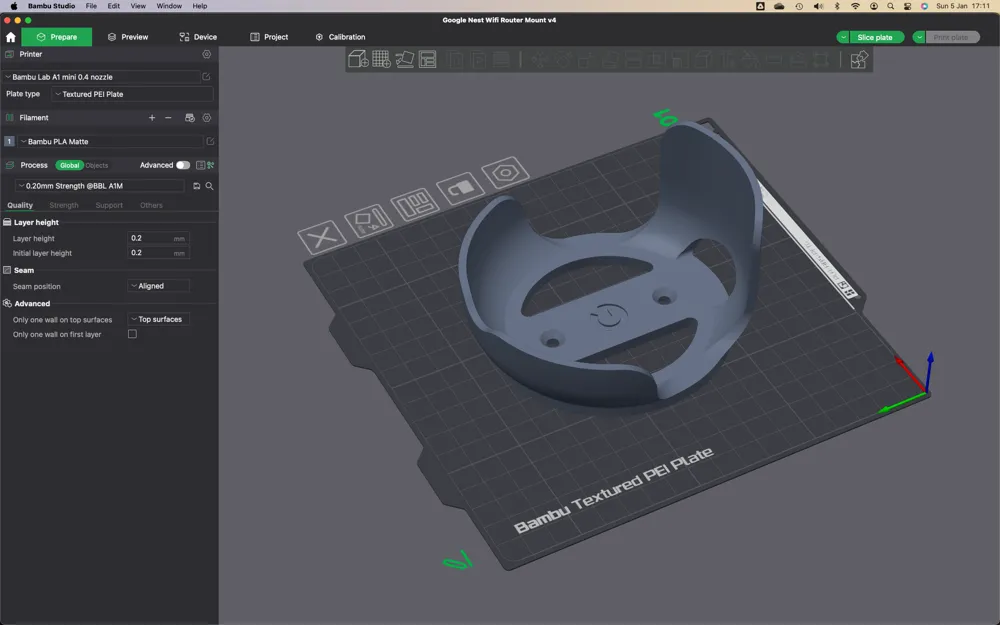Add a model with the cube-plus icon

(x=358, y=59)
